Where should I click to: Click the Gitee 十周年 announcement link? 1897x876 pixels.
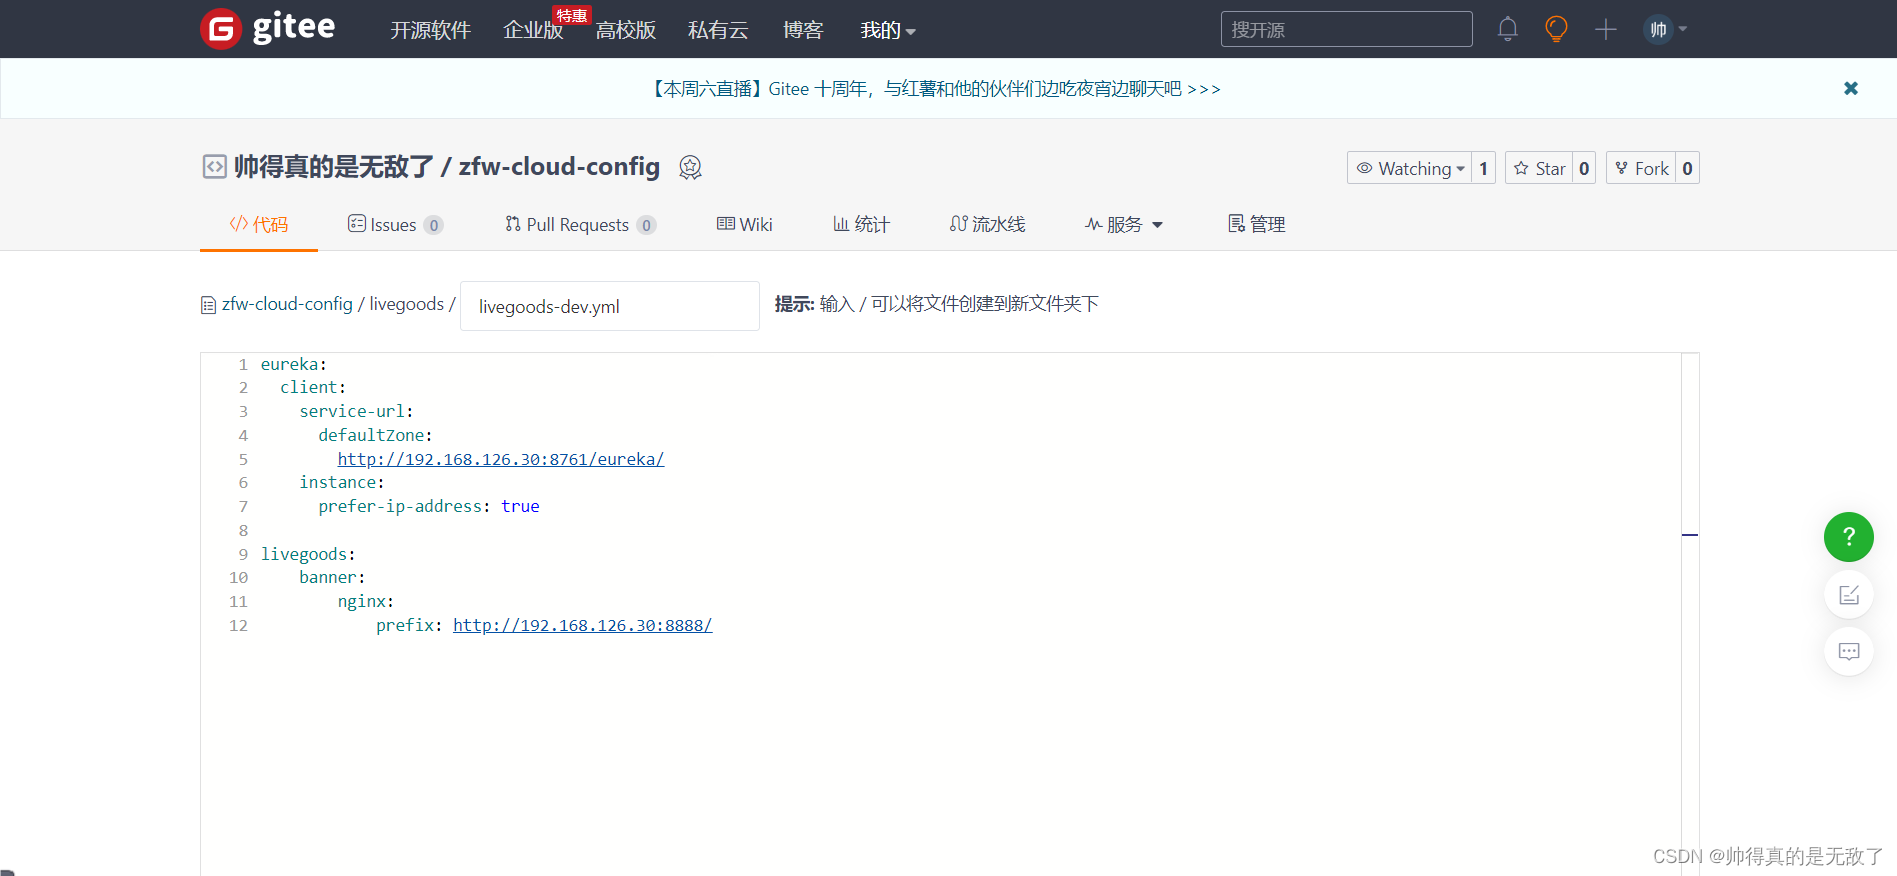(x=934, y=89)
